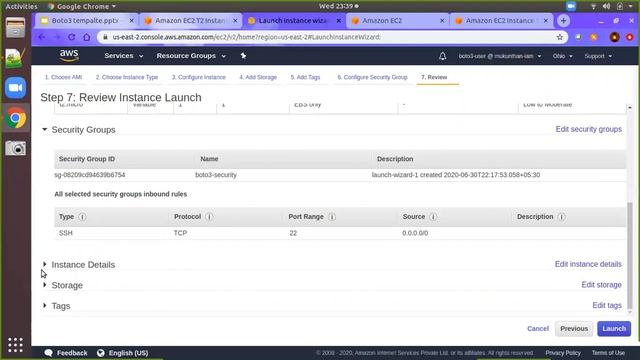
Task: Bookmark this page with star icon
Action: [x=560, y=37]
